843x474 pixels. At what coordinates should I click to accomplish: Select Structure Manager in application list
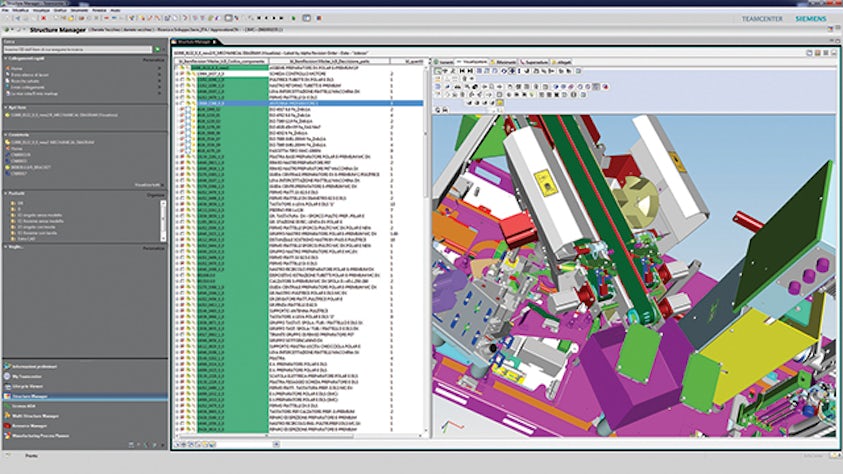[85, 397]
